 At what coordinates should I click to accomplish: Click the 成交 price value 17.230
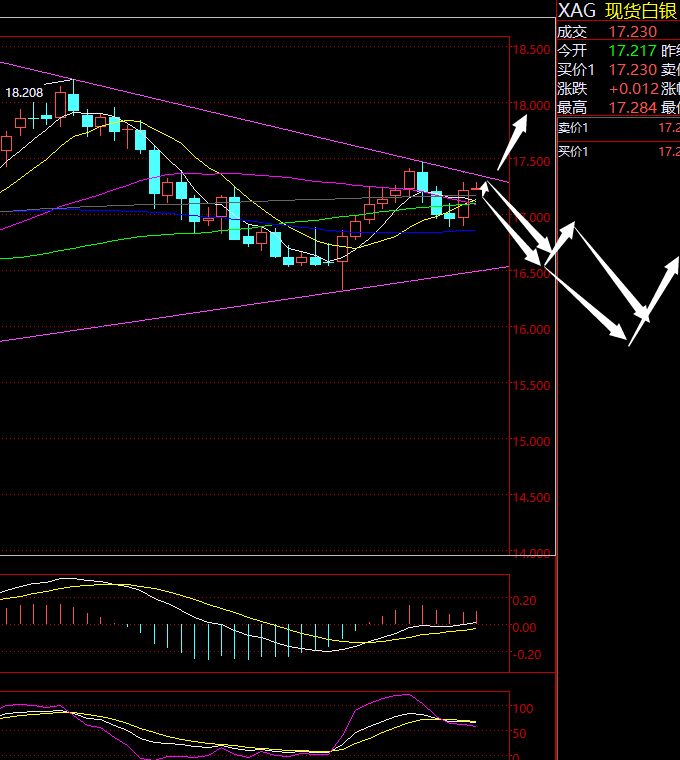point(632,32)
